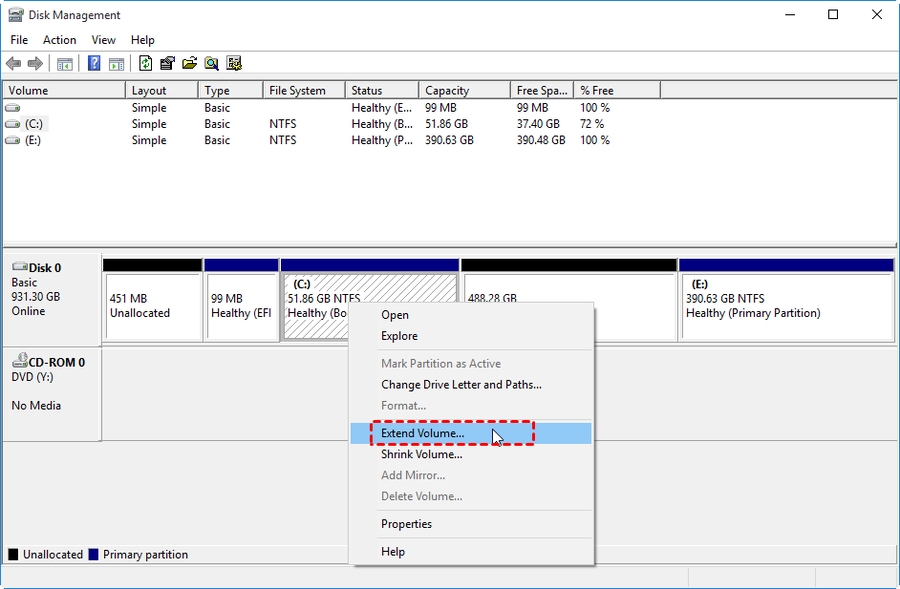This screenshot has width=900, height=589.
Task: Choose Shrink Volume in context menu
Action: click(x=421, y=454)
